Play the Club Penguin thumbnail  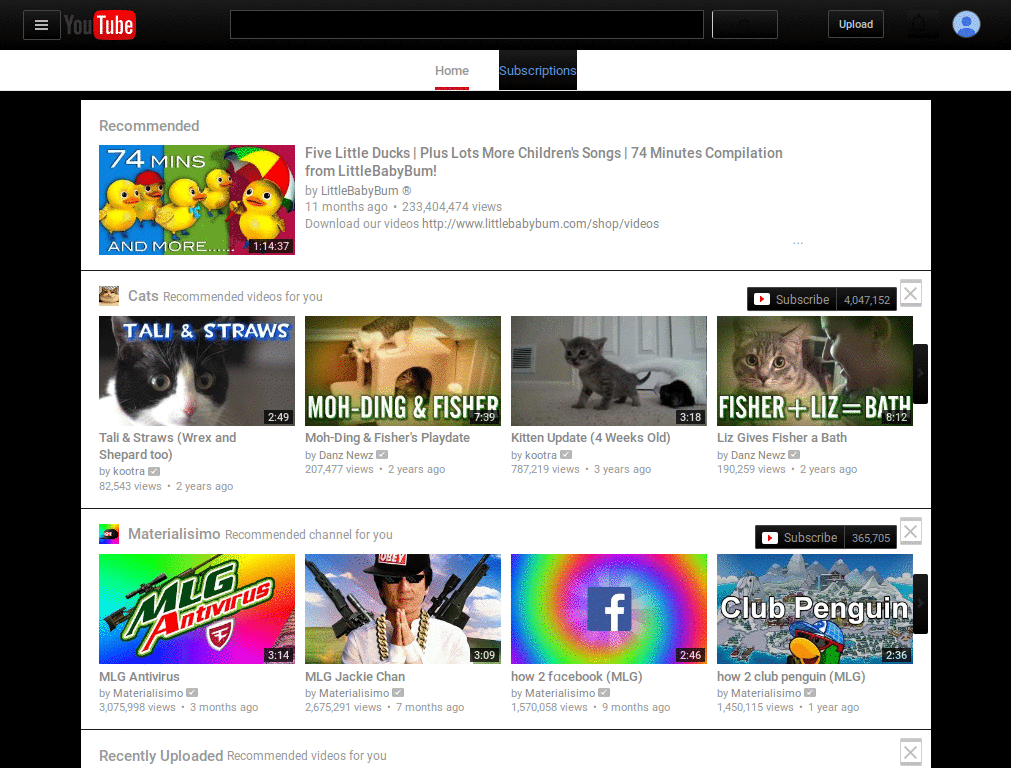click(x=814, y=609)
